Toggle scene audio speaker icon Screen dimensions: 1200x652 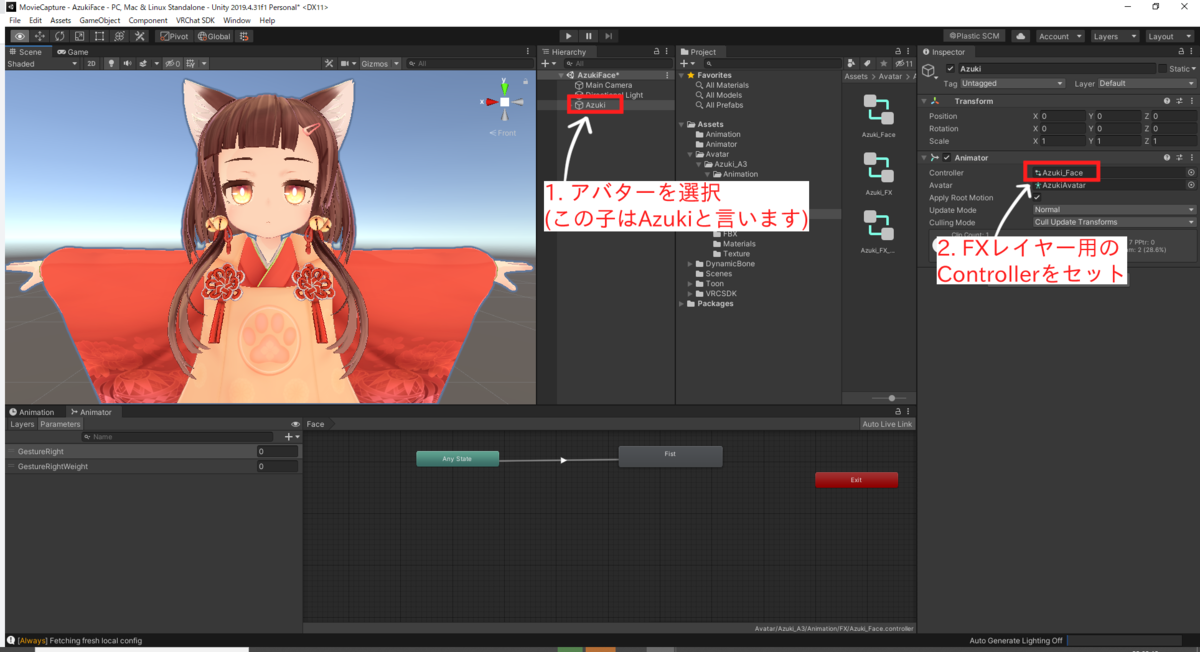click(x=127, y=63)
